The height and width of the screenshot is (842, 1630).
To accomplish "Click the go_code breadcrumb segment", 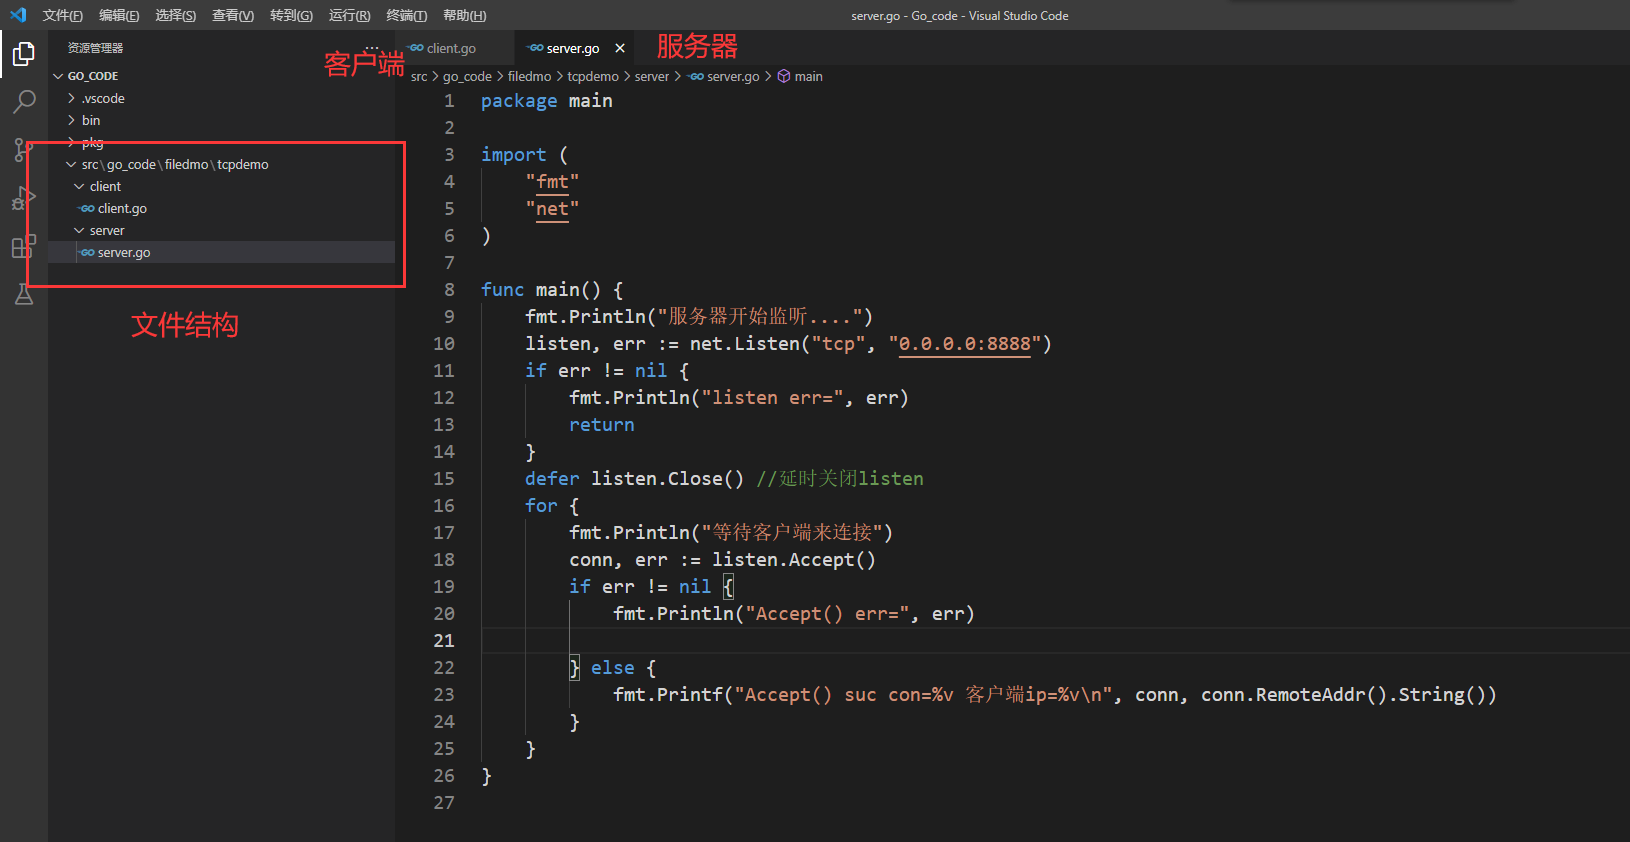I will point(467,76).
